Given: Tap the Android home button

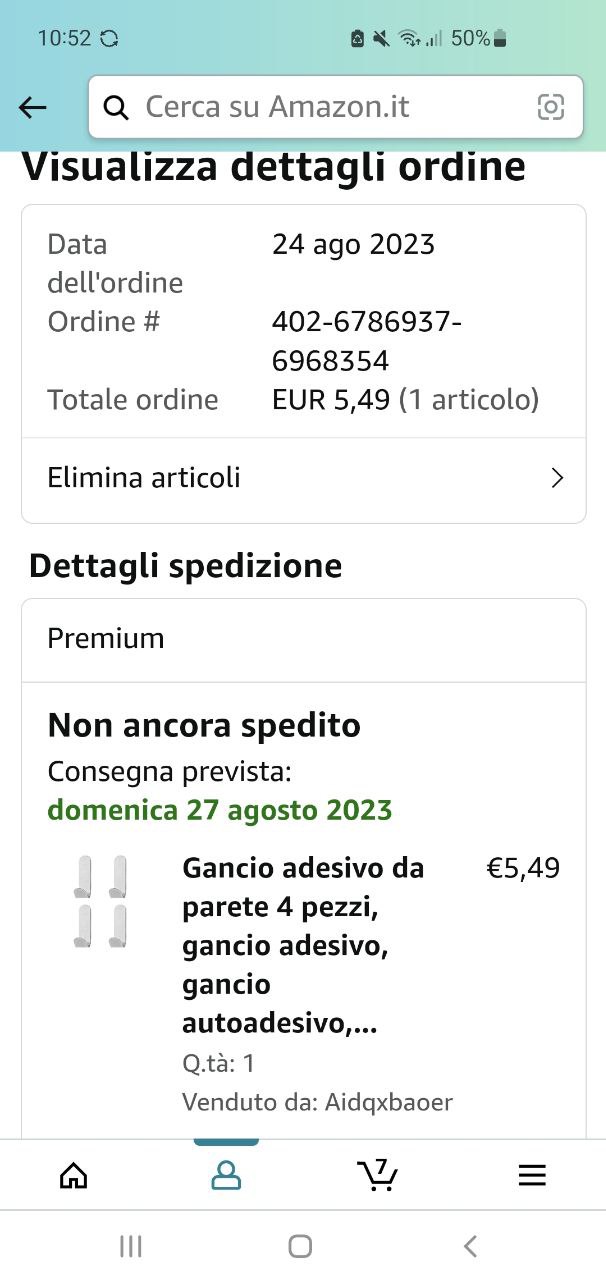Looking at the screenshot, I should click(x=300, y=1246).
